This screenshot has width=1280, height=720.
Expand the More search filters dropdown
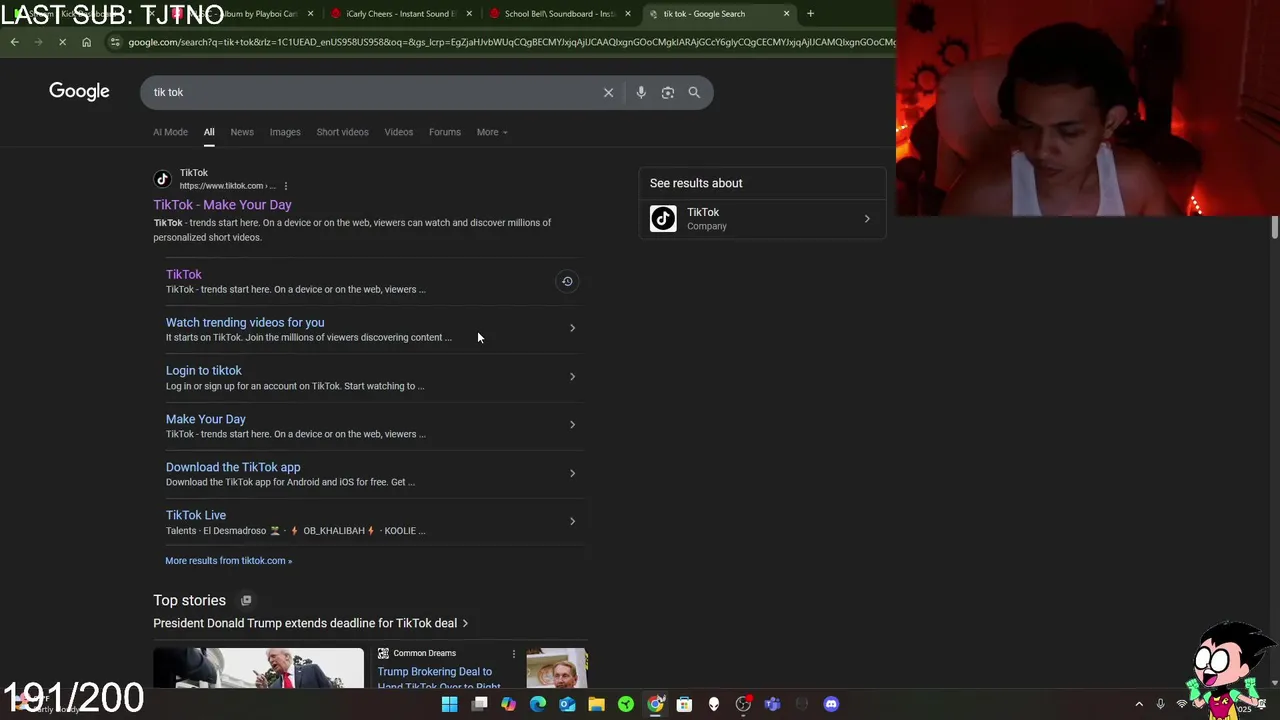coord(492,132)
